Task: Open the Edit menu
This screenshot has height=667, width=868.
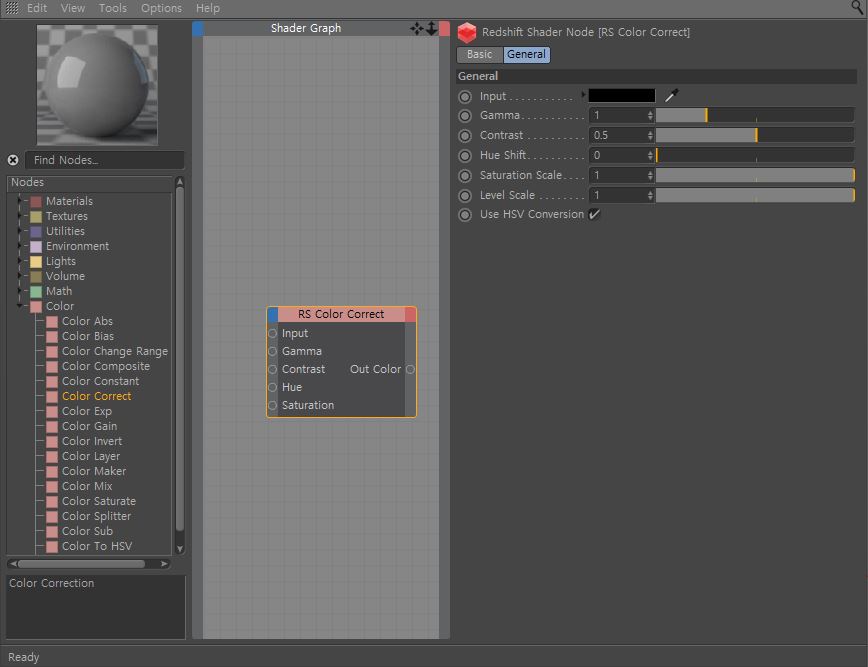Action: (x=37, y=8)
